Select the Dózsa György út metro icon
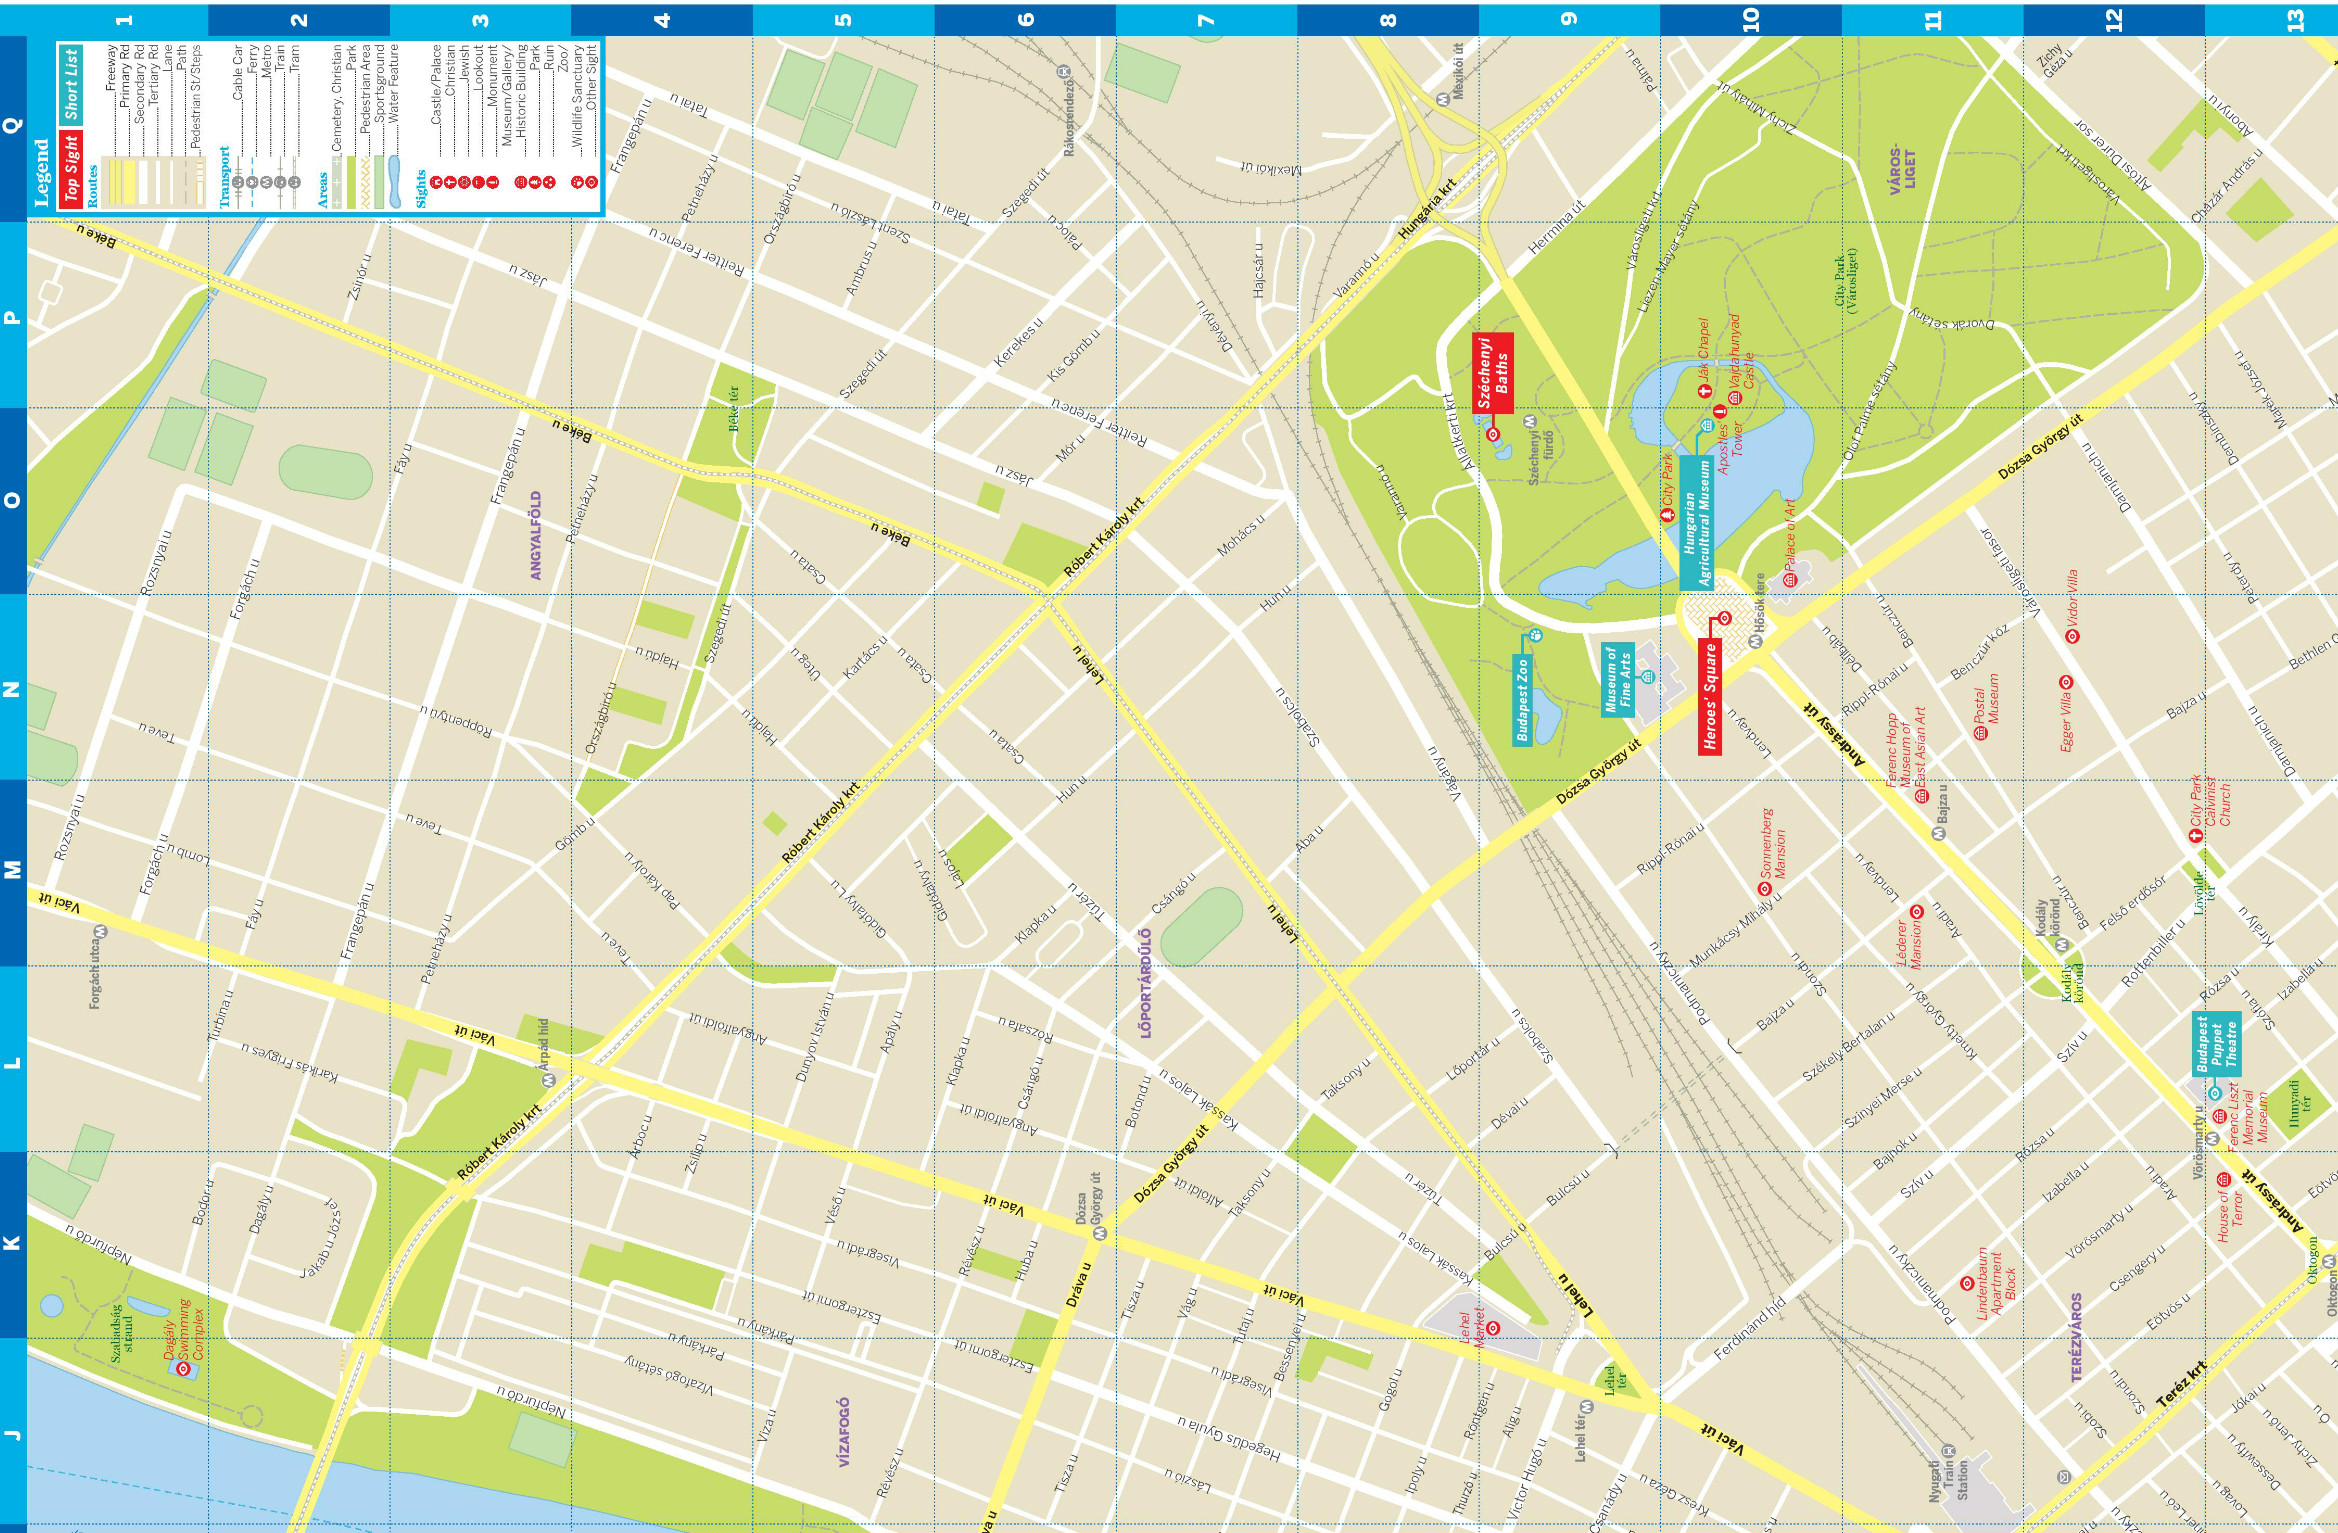This screenshot has height=1533, width=2338. [x=1099, y=1234]
